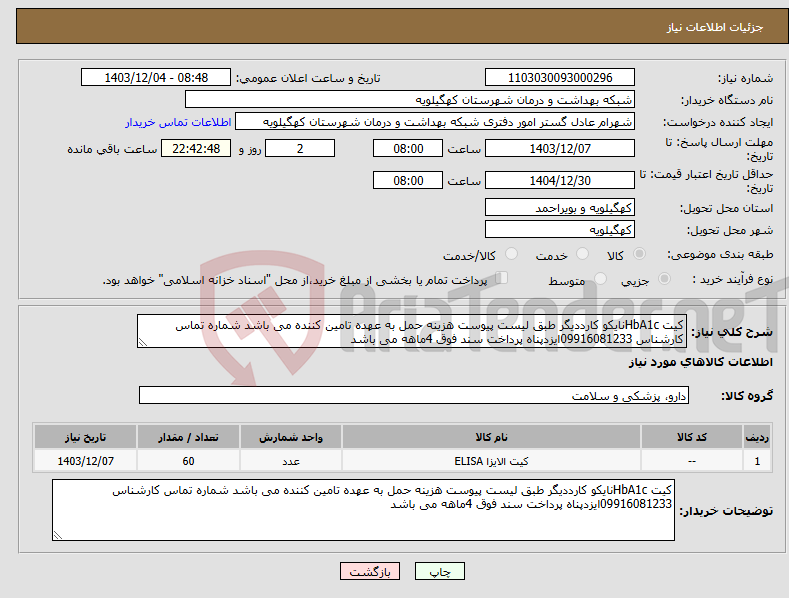The width and height of the screenshot is (789, 598).
Task: Click the تاریخ نیاز column header
Action: coord(85,437)
